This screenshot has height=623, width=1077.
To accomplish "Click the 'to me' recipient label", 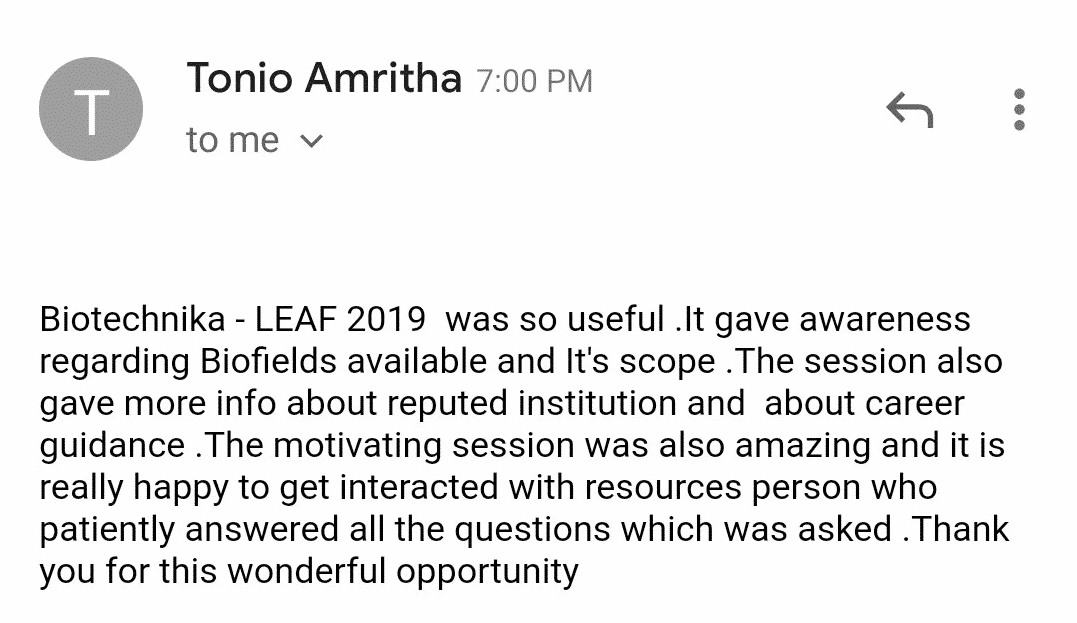I will click(x=232, y=140).
